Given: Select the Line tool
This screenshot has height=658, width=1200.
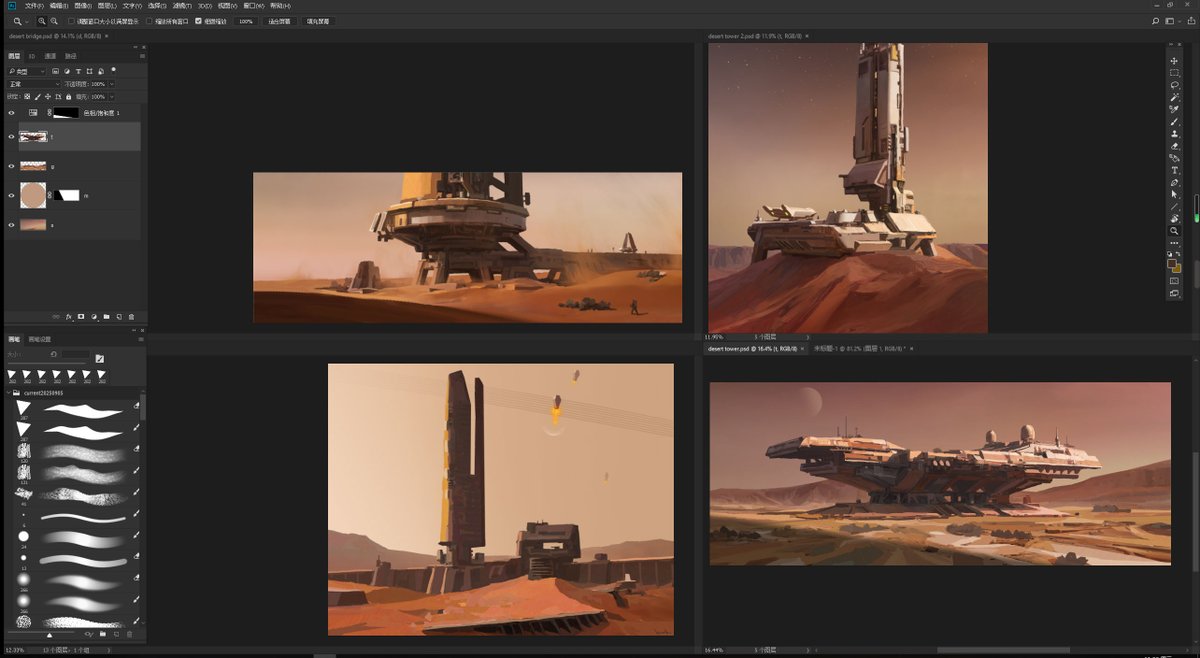Looking at the screenshot, I should pos(1174,206).
